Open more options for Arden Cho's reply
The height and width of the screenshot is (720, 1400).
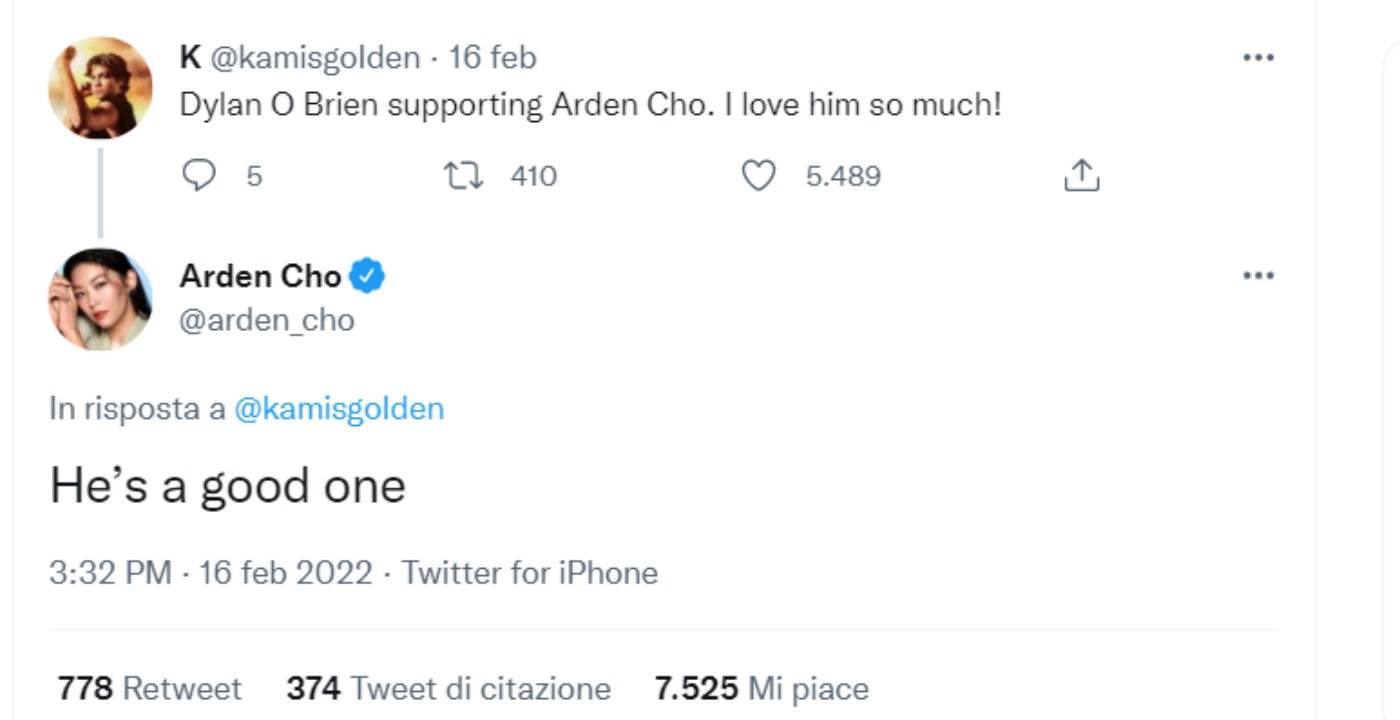1260,274
